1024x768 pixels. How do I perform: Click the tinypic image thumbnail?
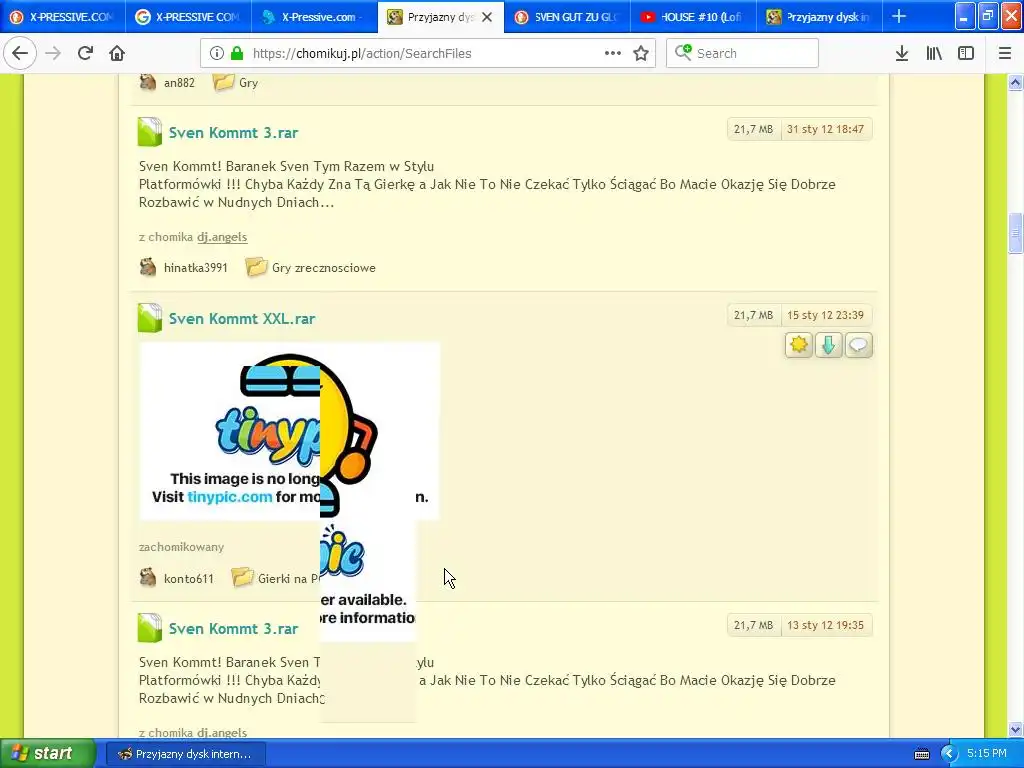(289, 431)
